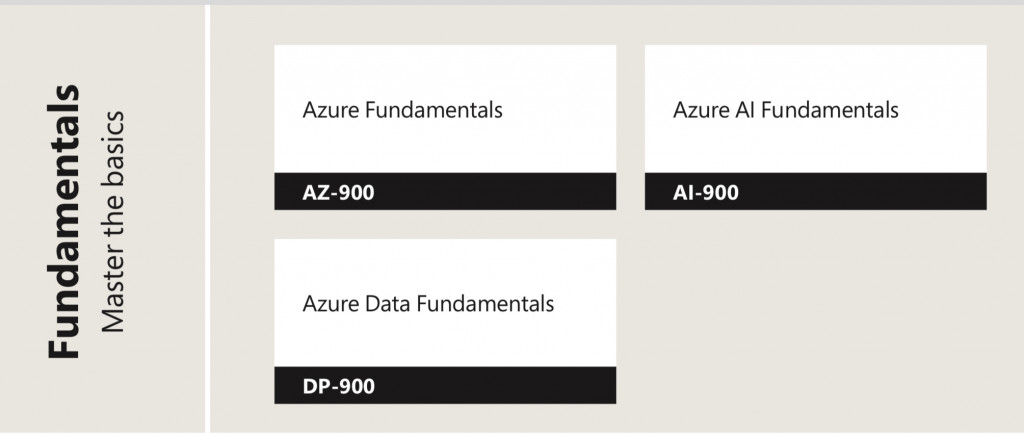Screen dimensions: 1024x434
Task: Click the AZ-900 exam code label
Action: pyautogui.click(x=338, y=192)
